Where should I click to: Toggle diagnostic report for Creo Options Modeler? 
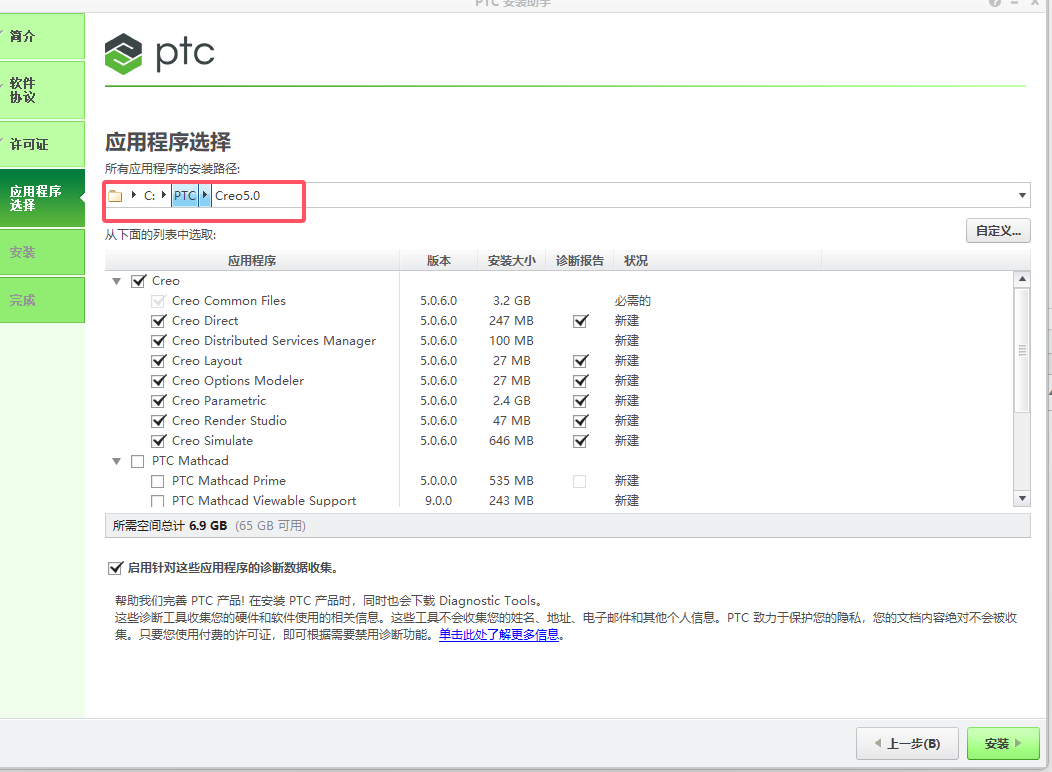click(x=580, y=381)
